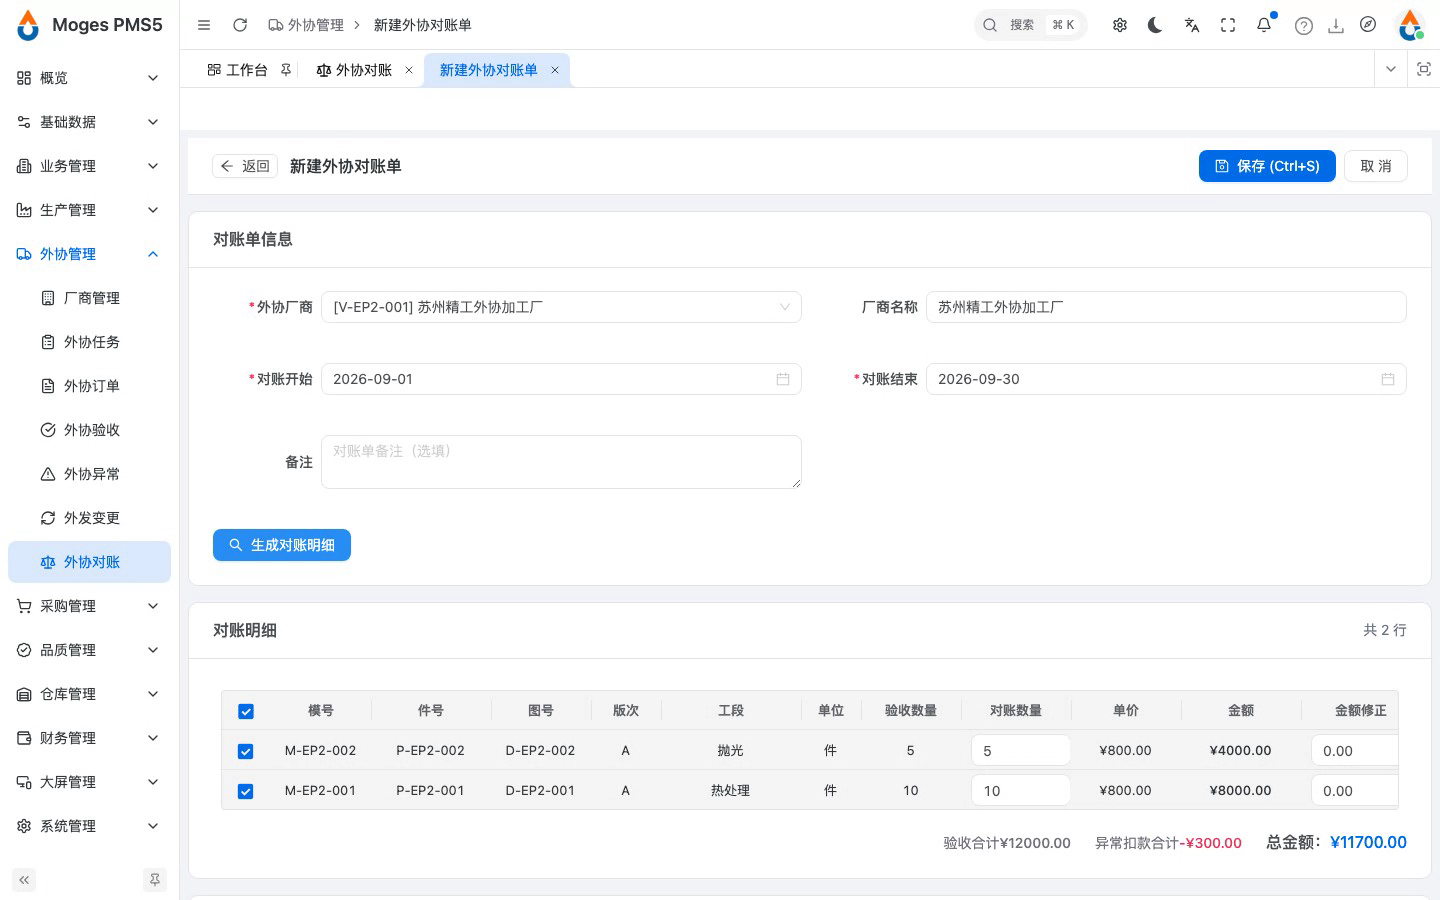Open the settings gear icon

point(1120,25)
